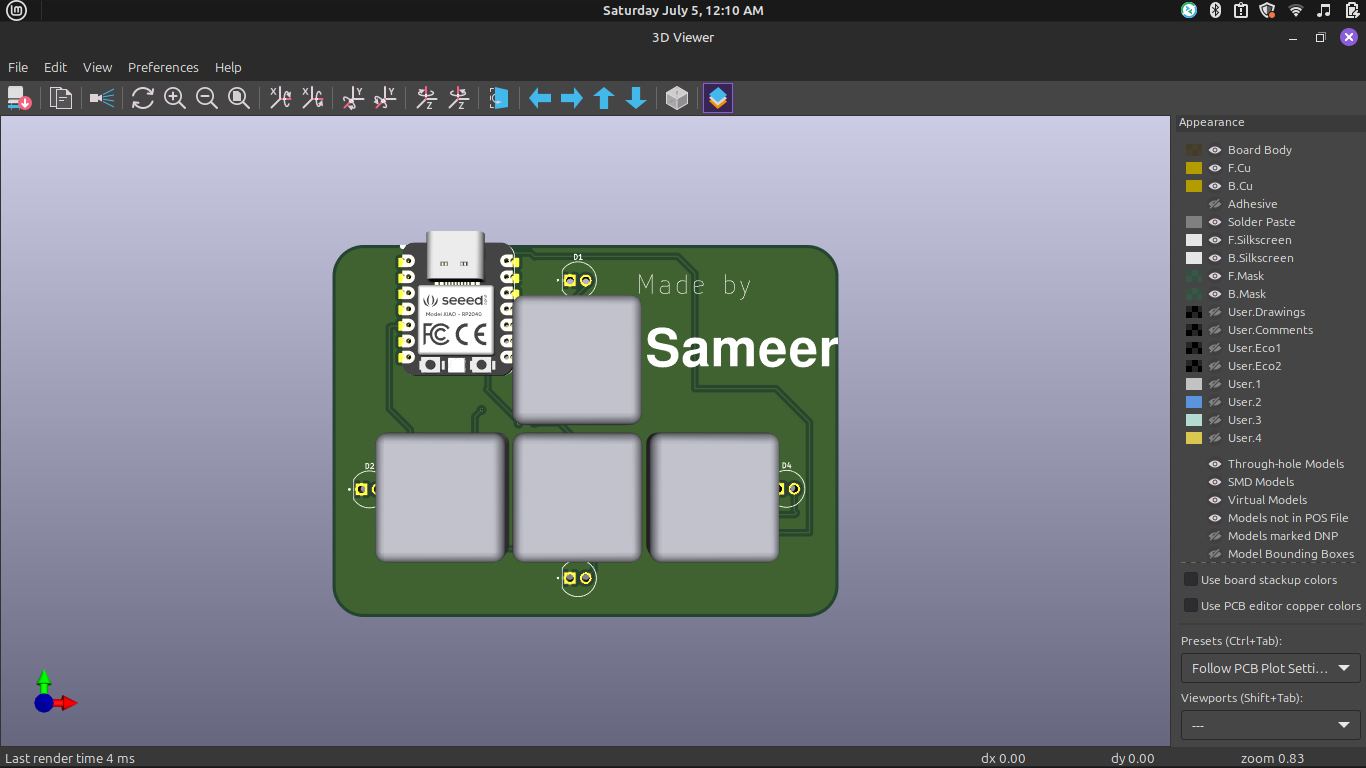Click the Zoom out magnifier icon
The height and width of the screenshot is (768, 1366).
tap(207, 98)
